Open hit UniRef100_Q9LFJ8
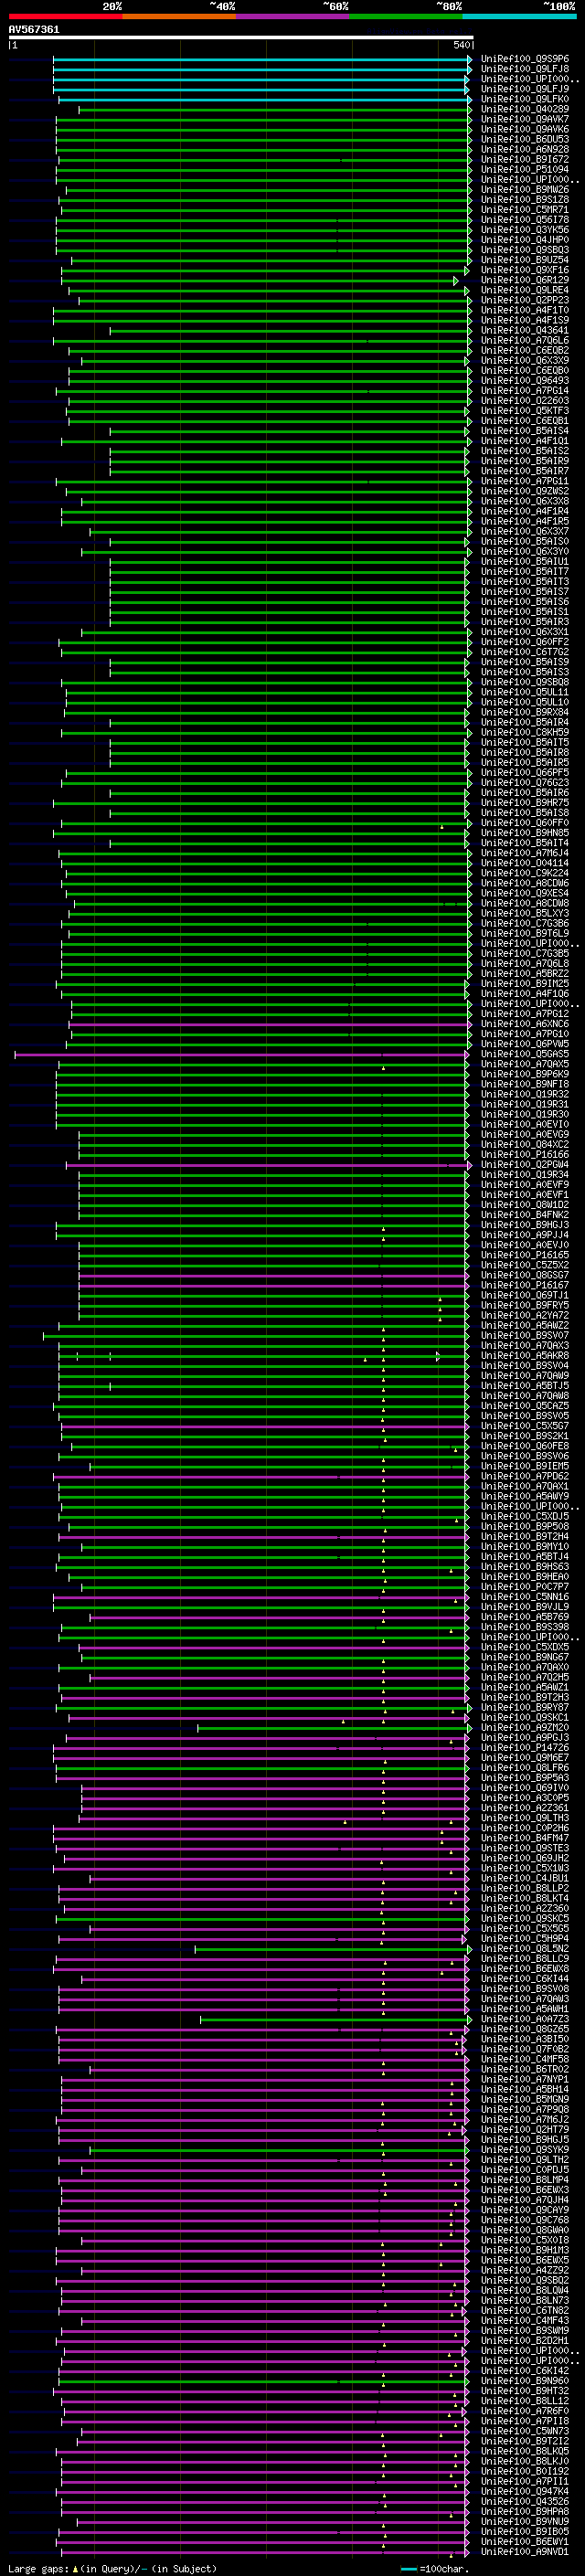Viewport: 585px width, 2576px height. tap(525, 69)
